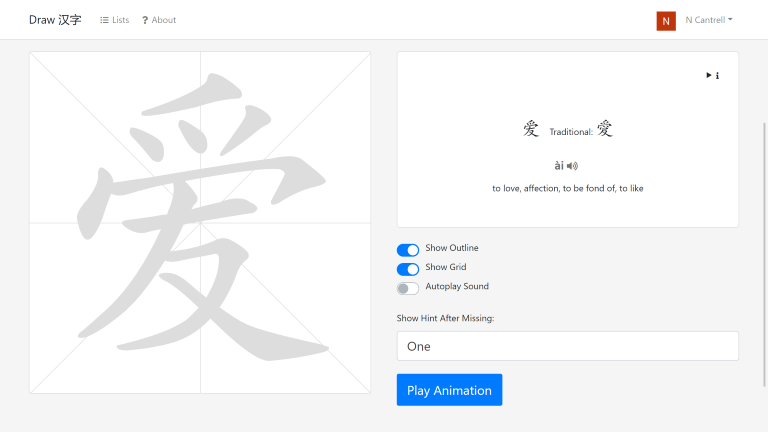768x432 pixels.
Task: Disable the Show Outline toggle
Action: (408, 250)
